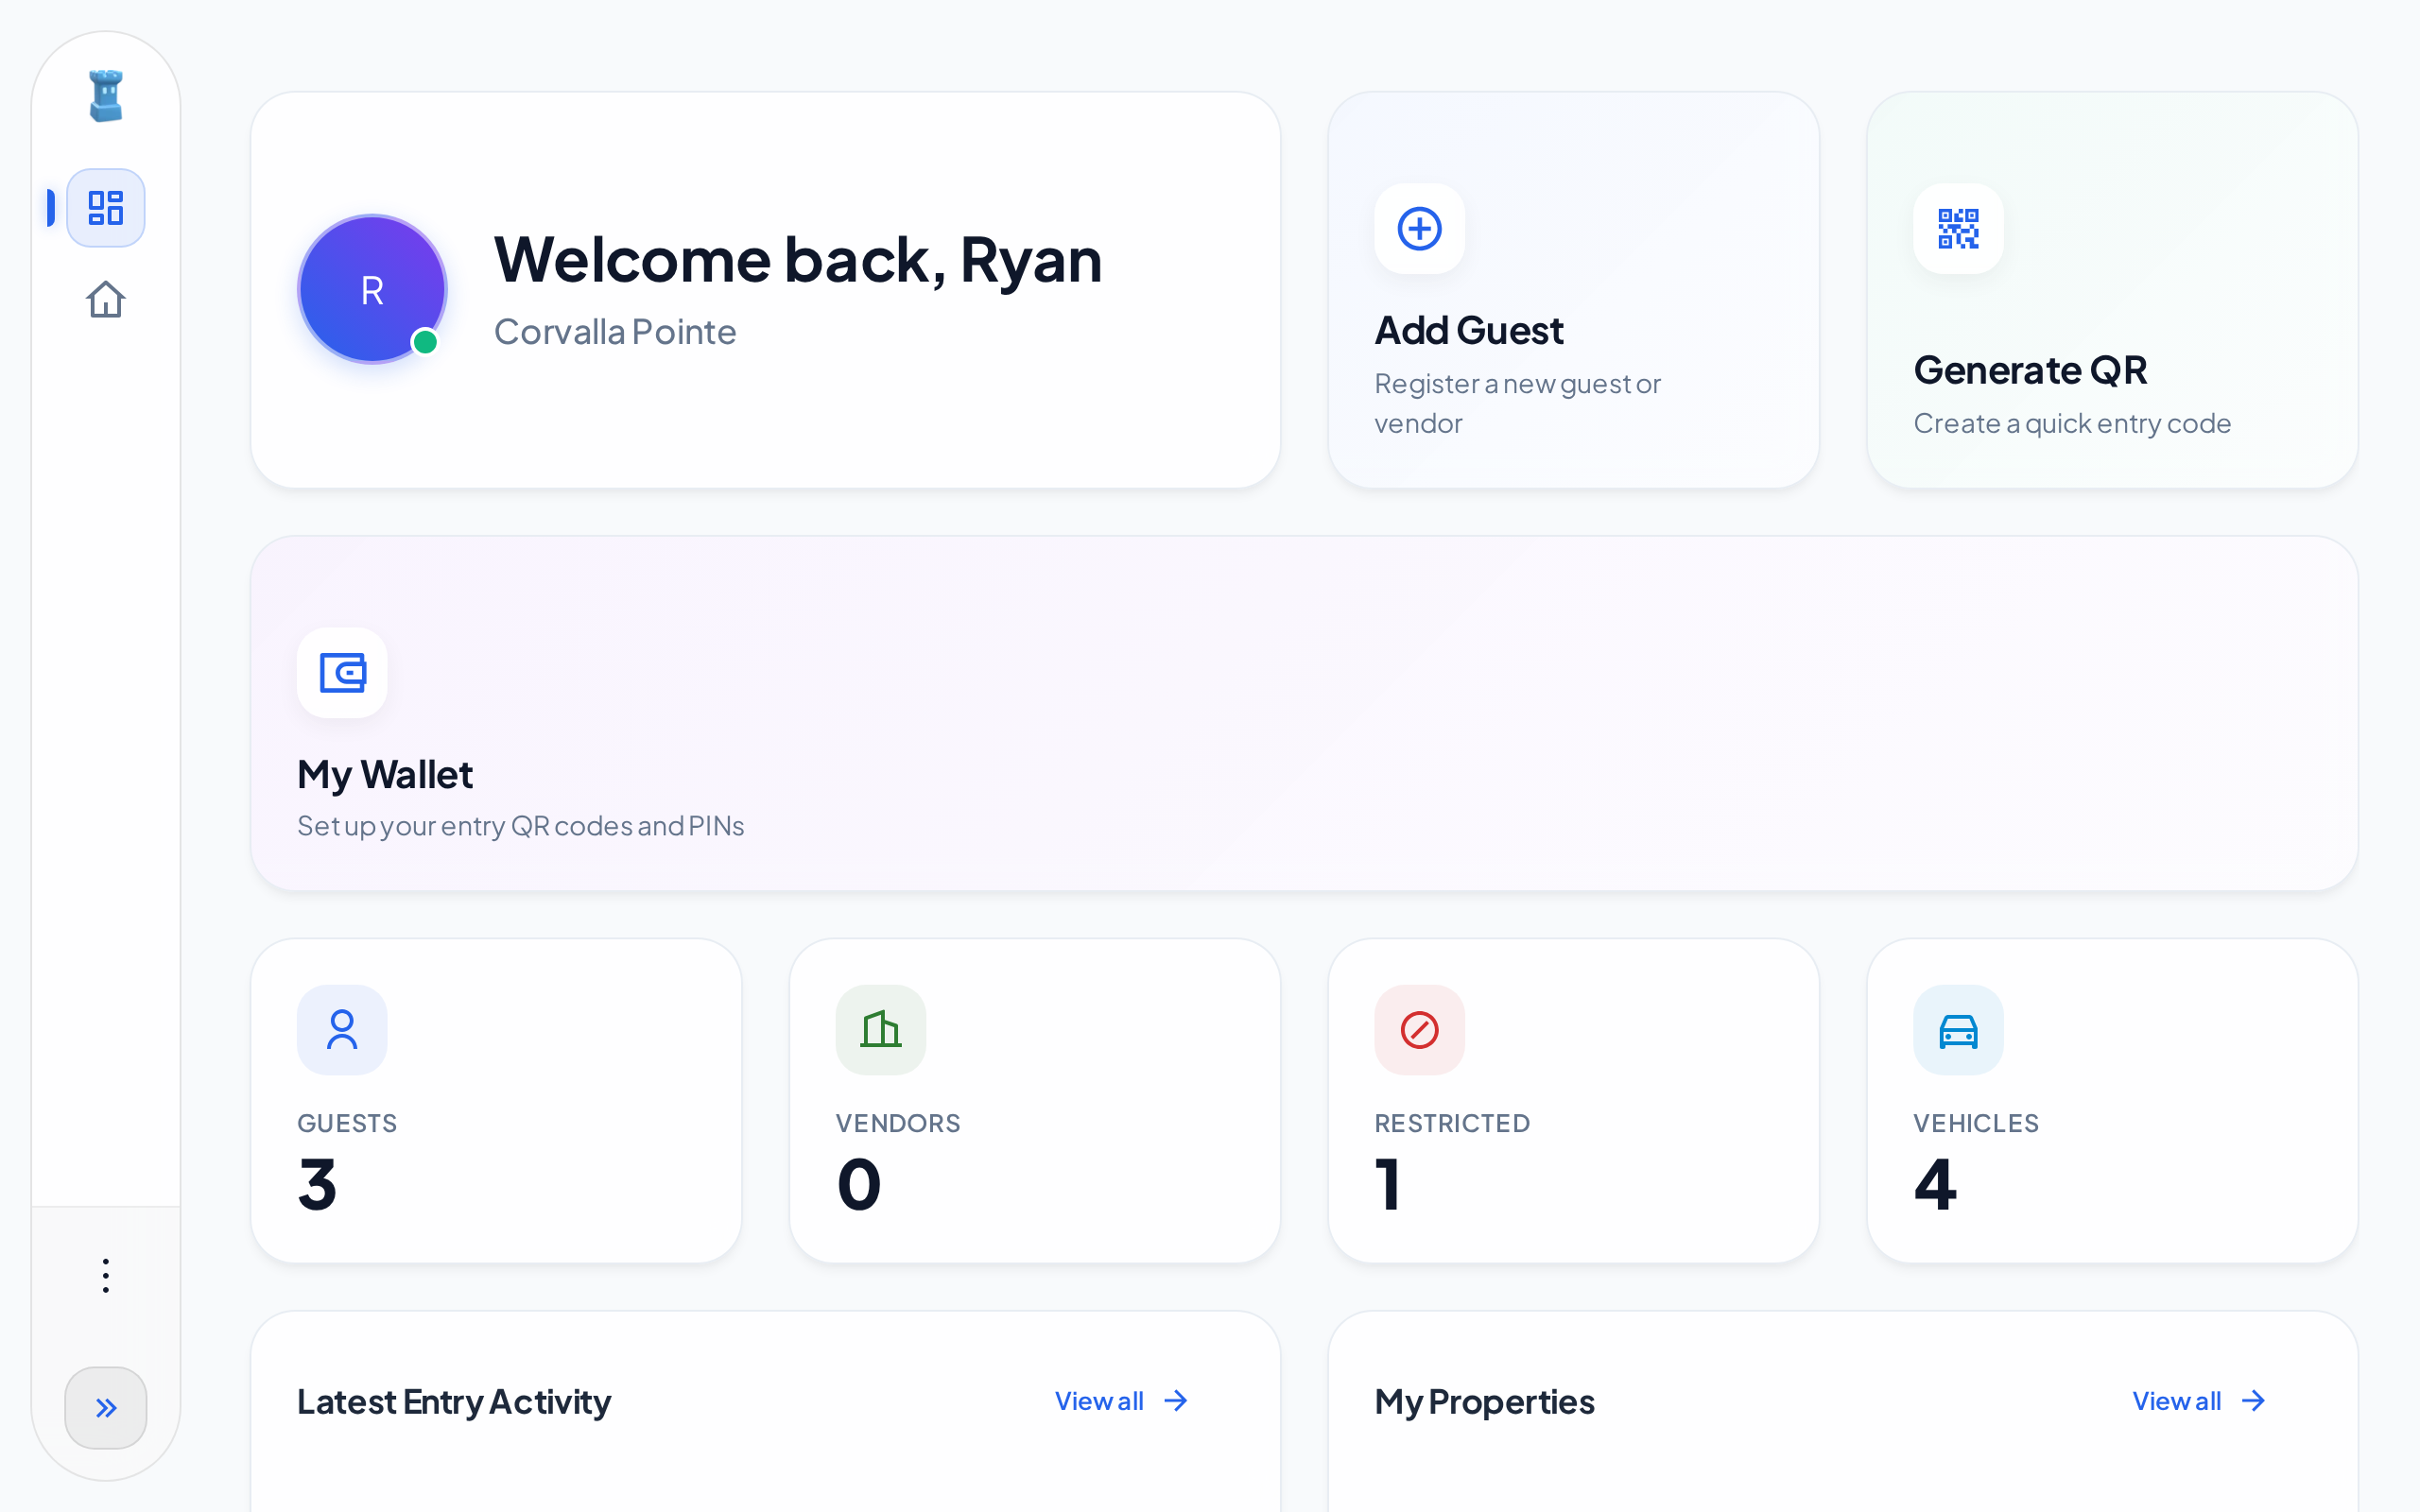Open the dashboard grid sidebar icon
The width and height of the screenshot is (2420, 1512).
tap(105, 208)
